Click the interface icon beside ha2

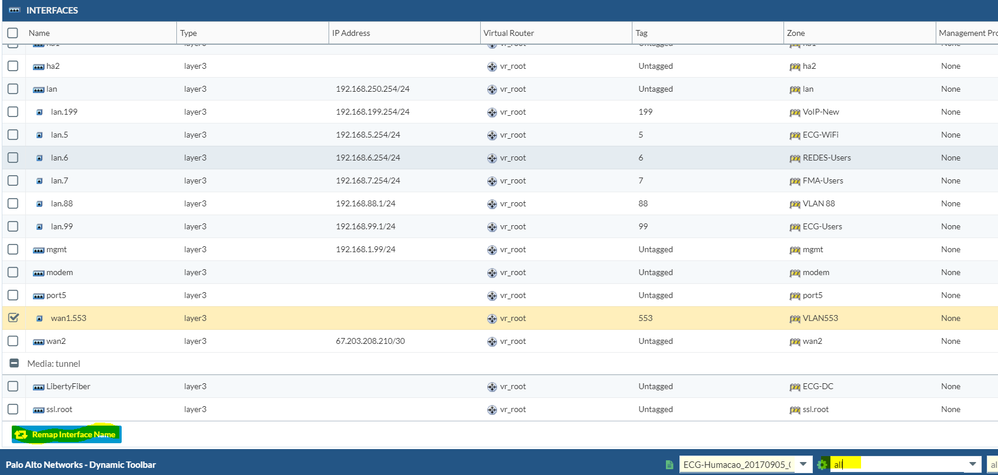[38, 66]
